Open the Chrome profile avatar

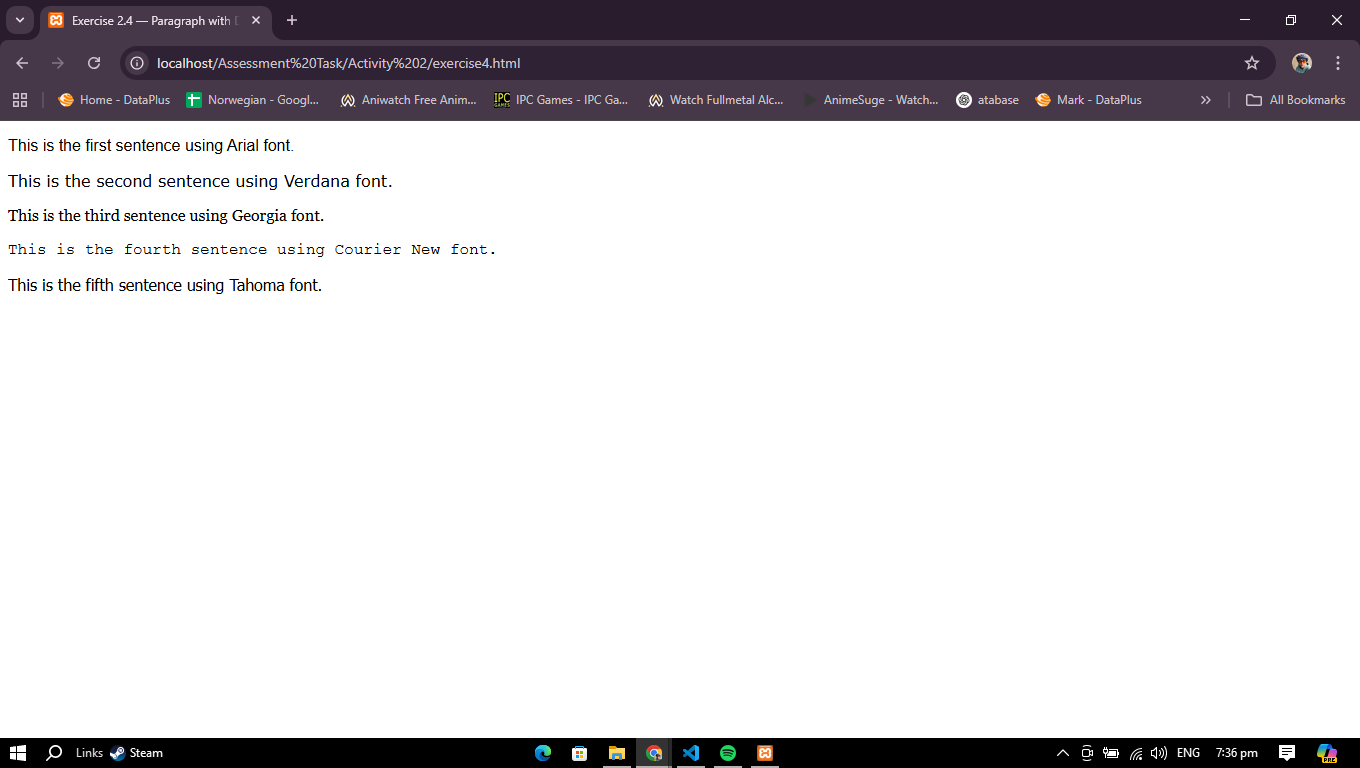pyautogui.click(x=1301, y=63)
